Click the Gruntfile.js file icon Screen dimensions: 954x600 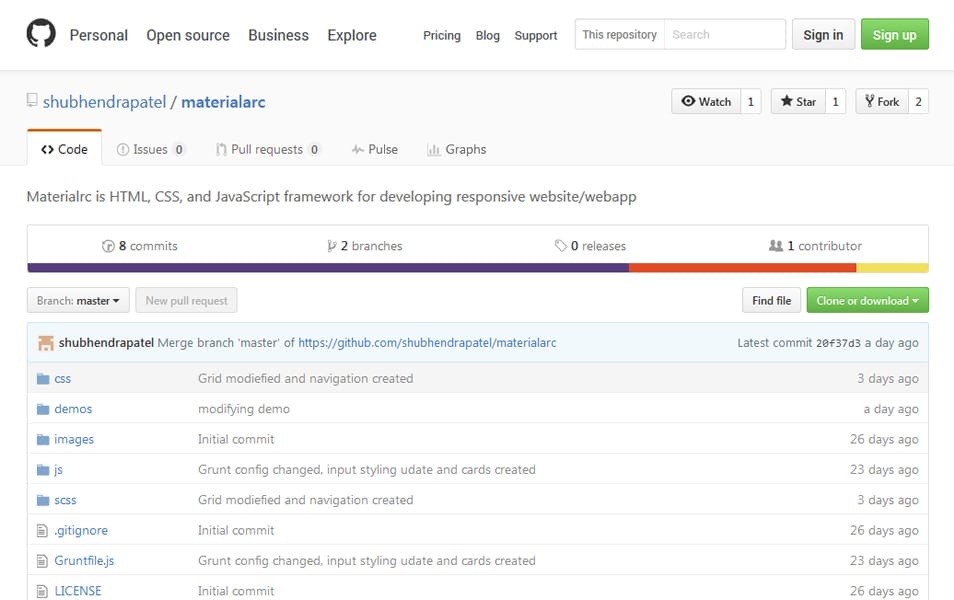(x=42, y=561)
